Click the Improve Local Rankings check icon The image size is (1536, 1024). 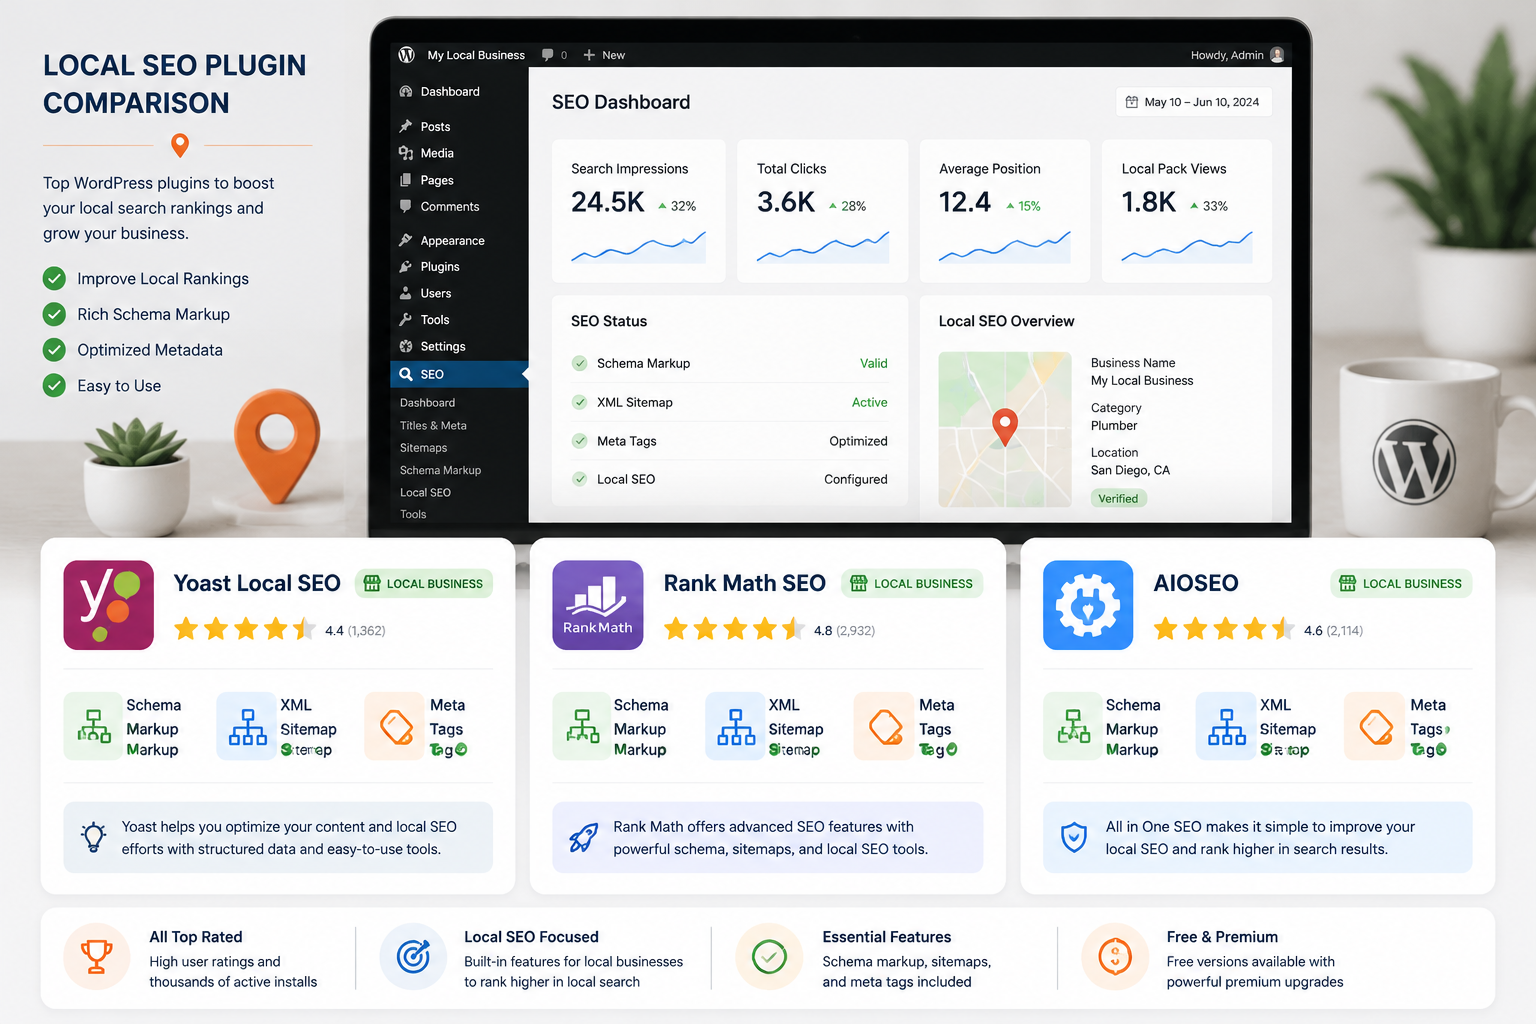coord(54,279)
